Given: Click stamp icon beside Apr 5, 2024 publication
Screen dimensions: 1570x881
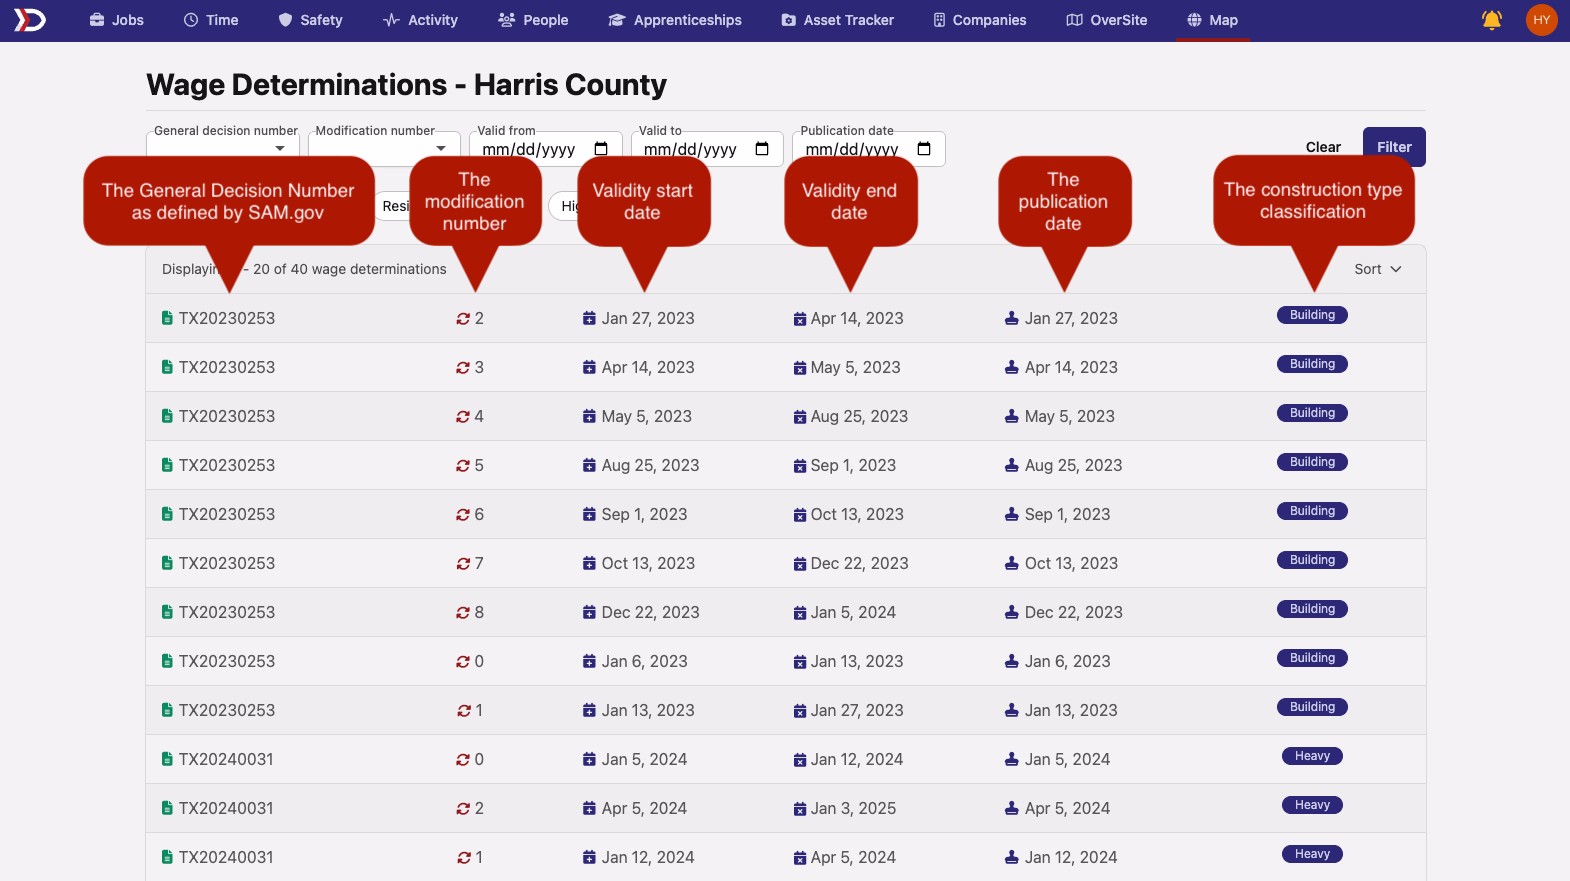Looking at the screenshot, I should pos(1012,808).
